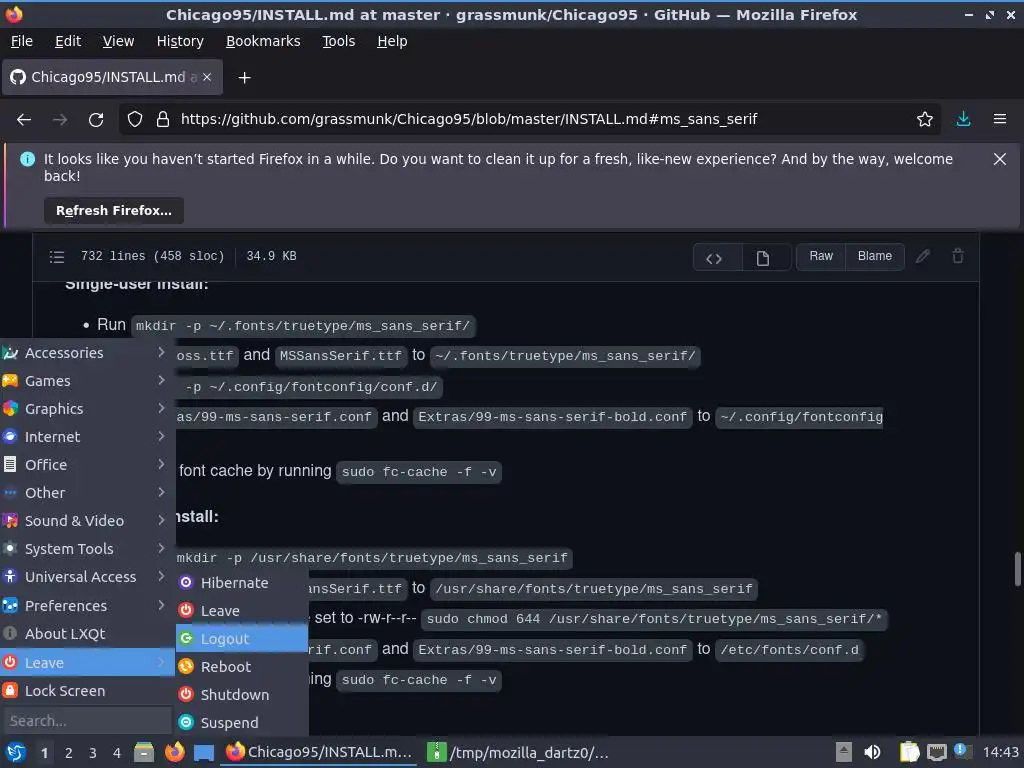Click the browser forward arrow
This screenshot has height=768, width=1024.
pyautogui.click(x=60, y=119)
